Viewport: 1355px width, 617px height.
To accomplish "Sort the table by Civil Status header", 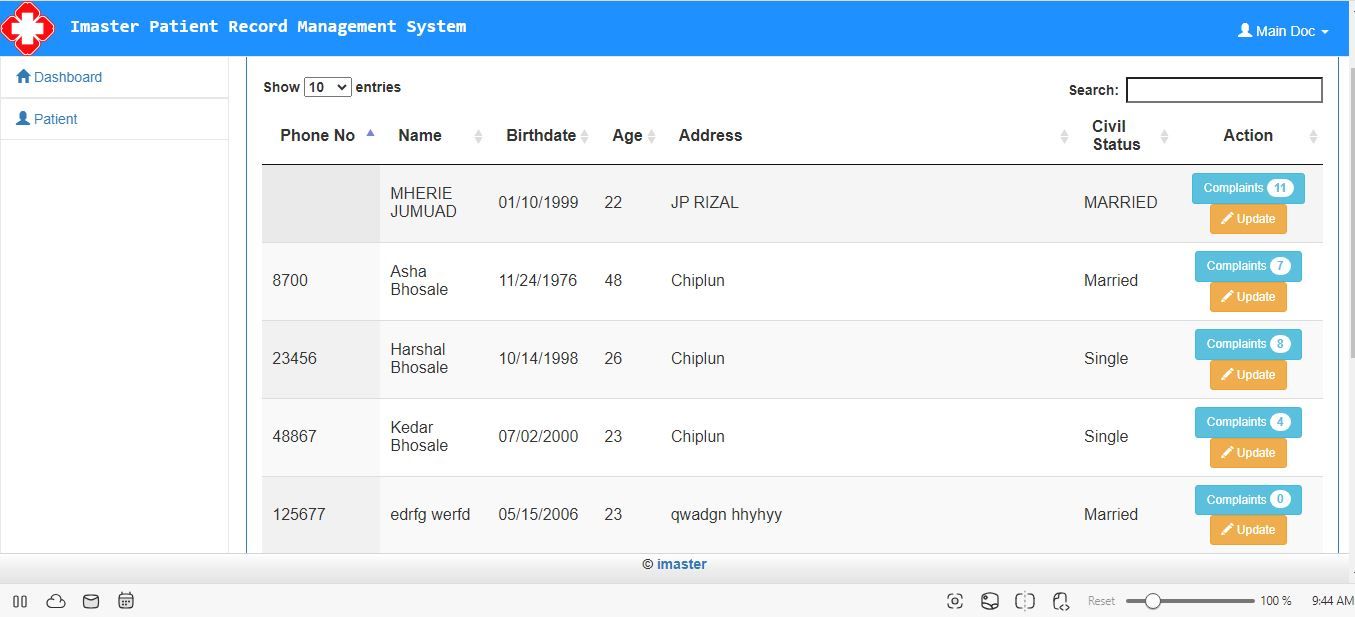I will [1116, 135].
